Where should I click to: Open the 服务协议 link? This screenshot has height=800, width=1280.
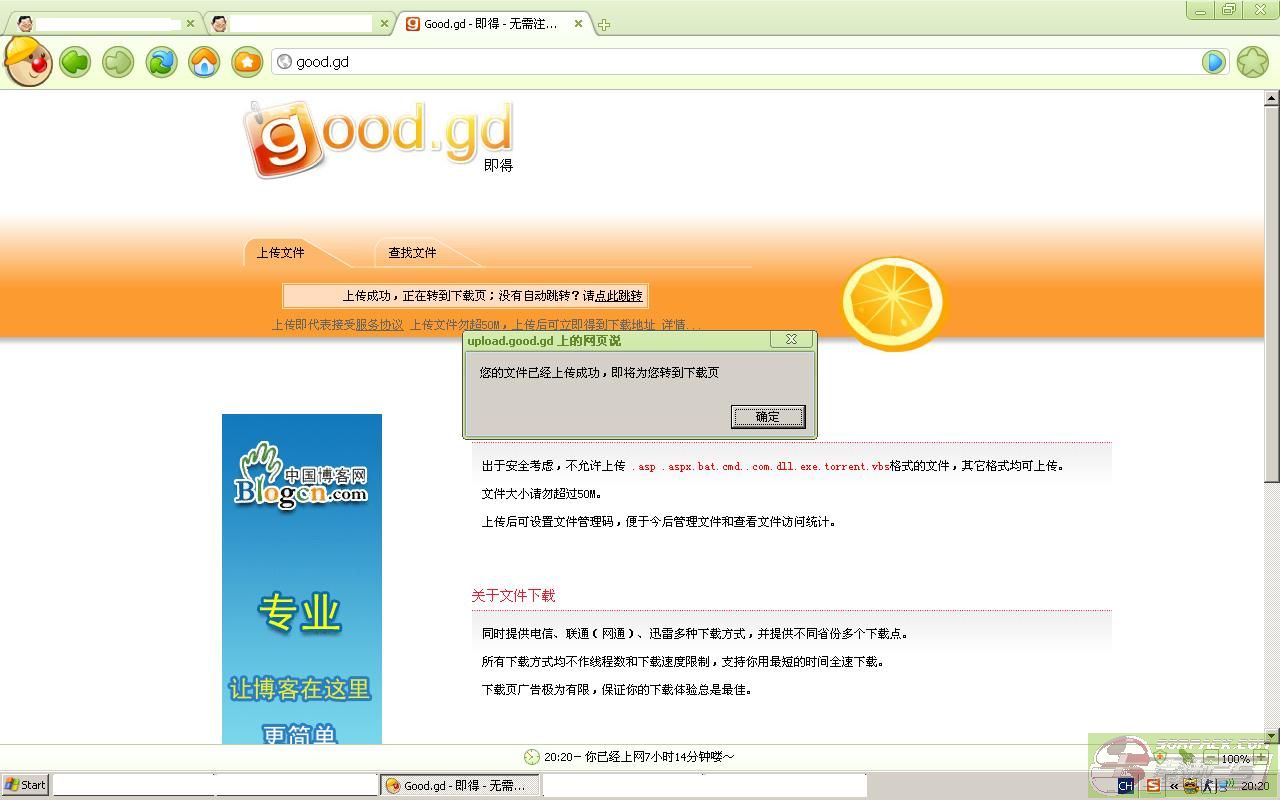click(x=380, y=325)
